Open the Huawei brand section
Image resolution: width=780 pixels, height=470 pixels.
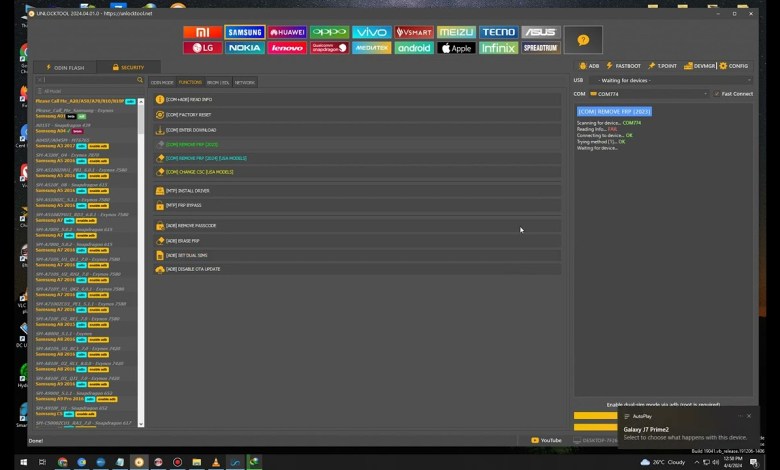pos(287,32)
